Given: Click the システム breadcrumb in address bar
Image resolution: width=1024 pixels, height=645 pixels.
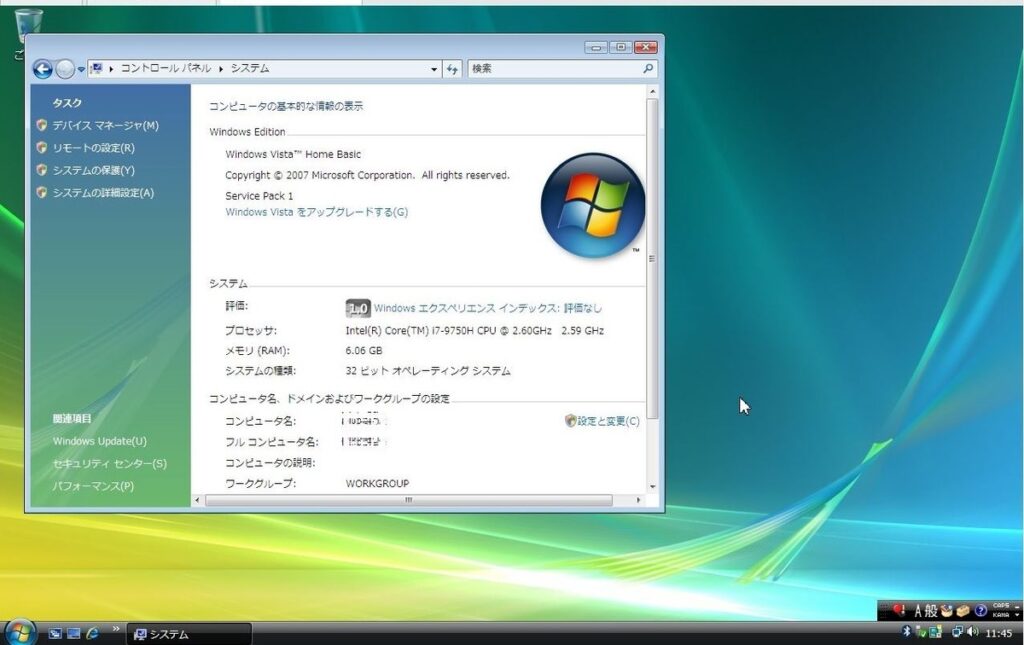Looking at the screenshot, I should (249, 68).
